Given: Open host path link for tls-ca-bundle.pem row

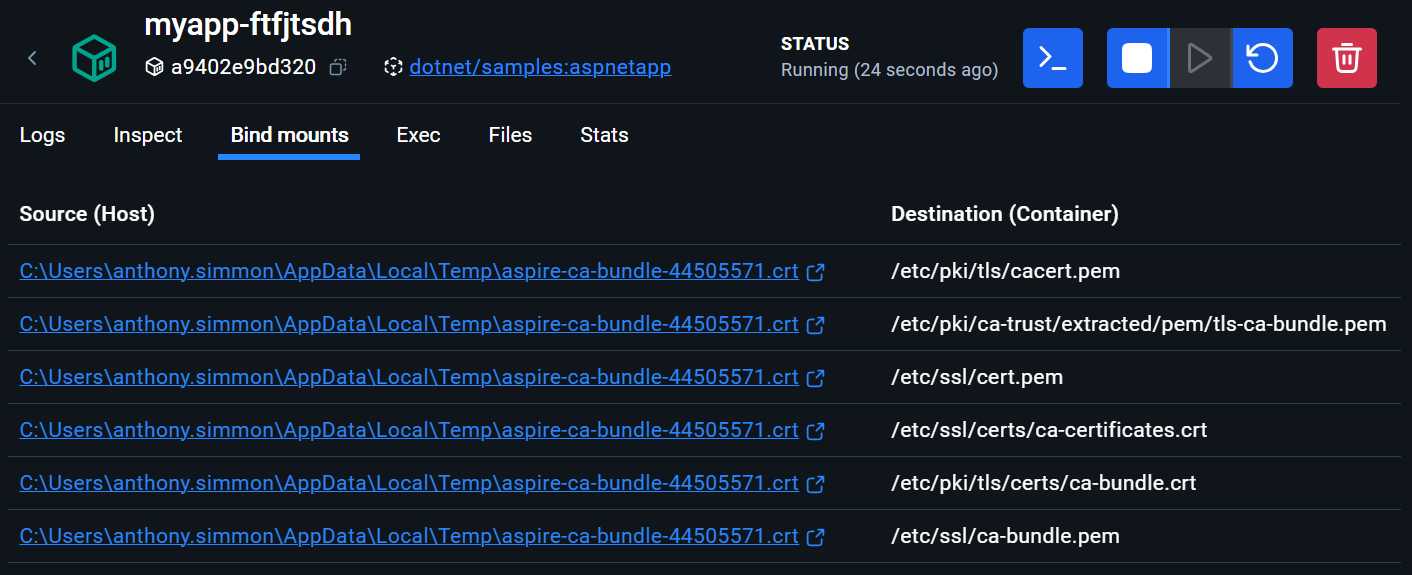Looking at the screenshot, I should (409, 324).
